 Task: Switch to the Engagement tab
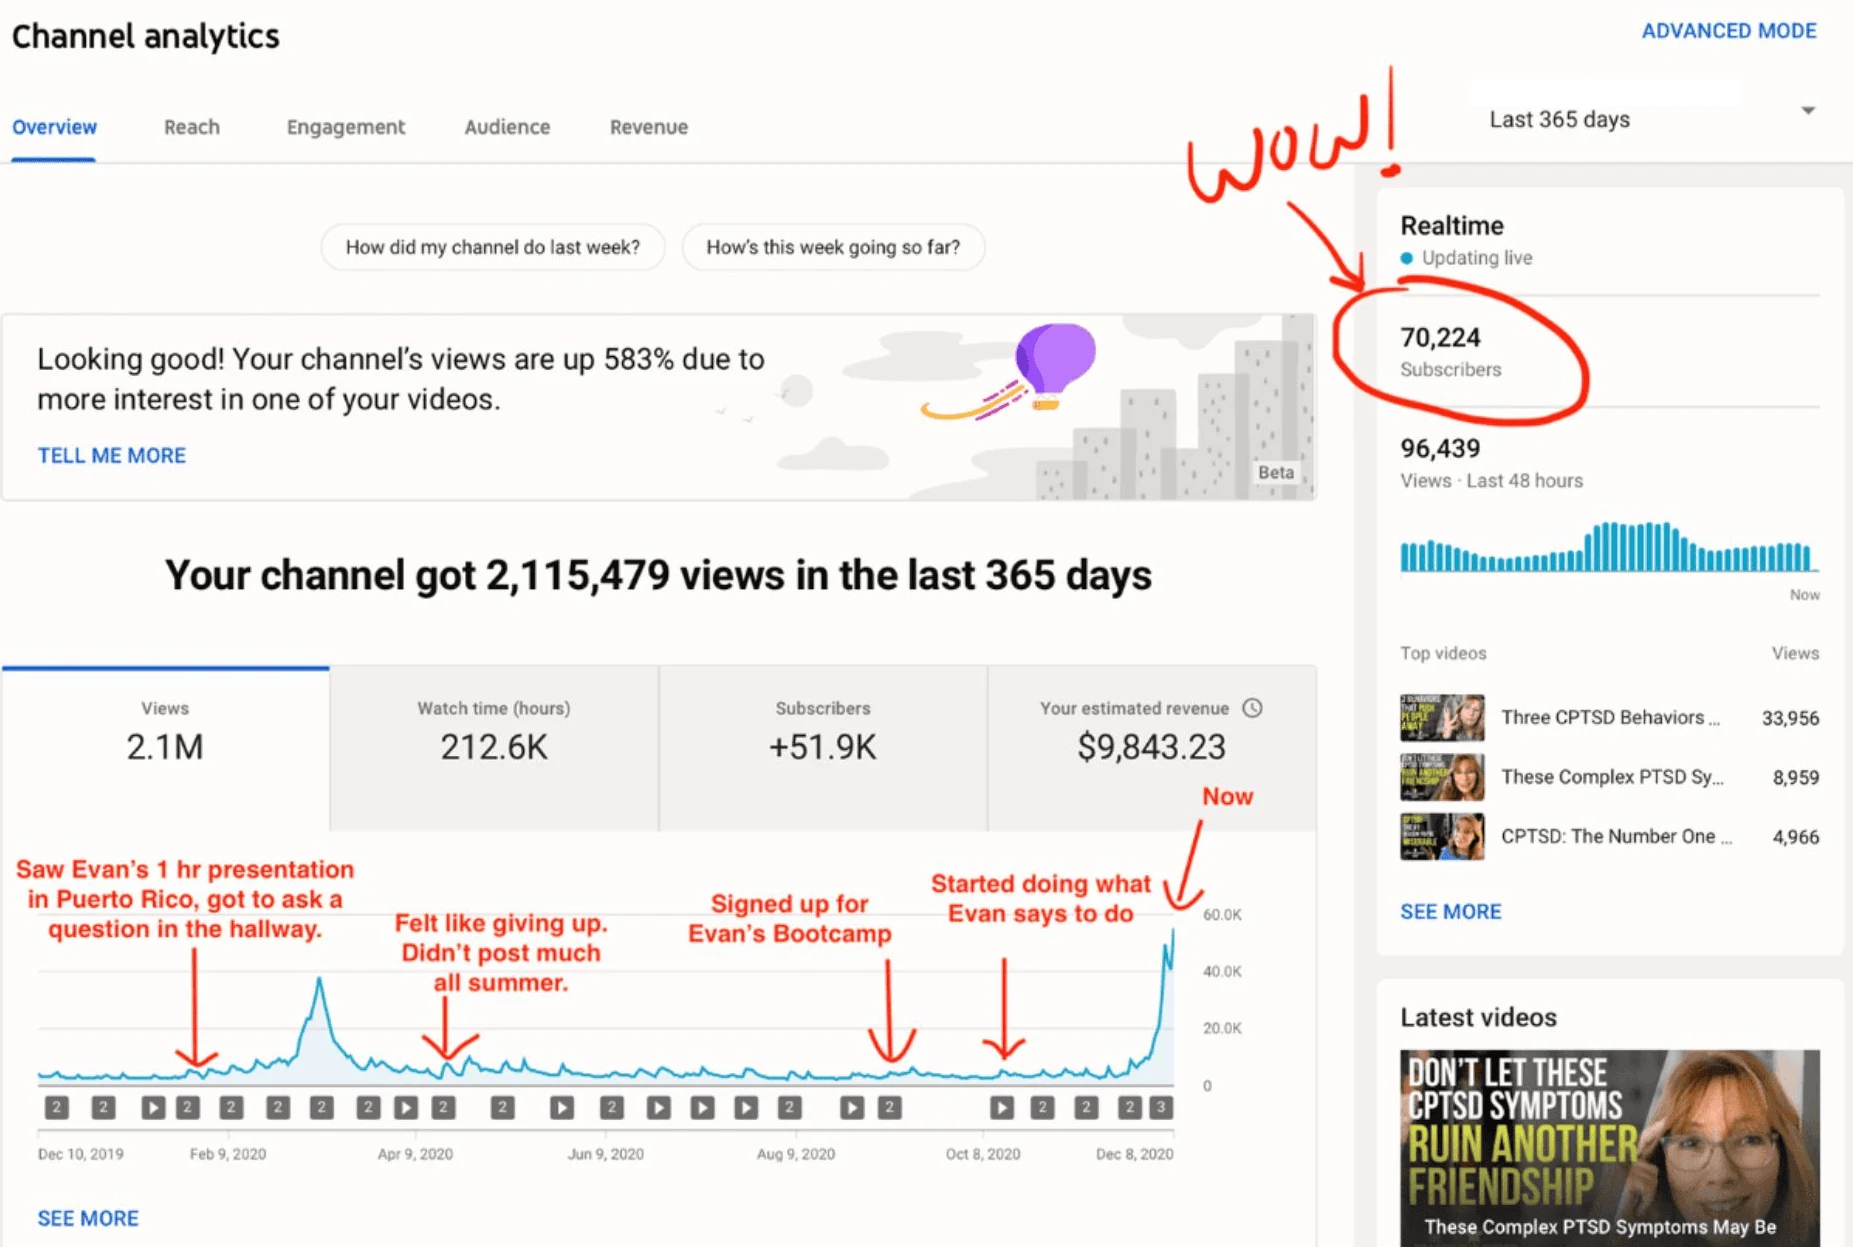pyautogui.click(x=346, y=127)
